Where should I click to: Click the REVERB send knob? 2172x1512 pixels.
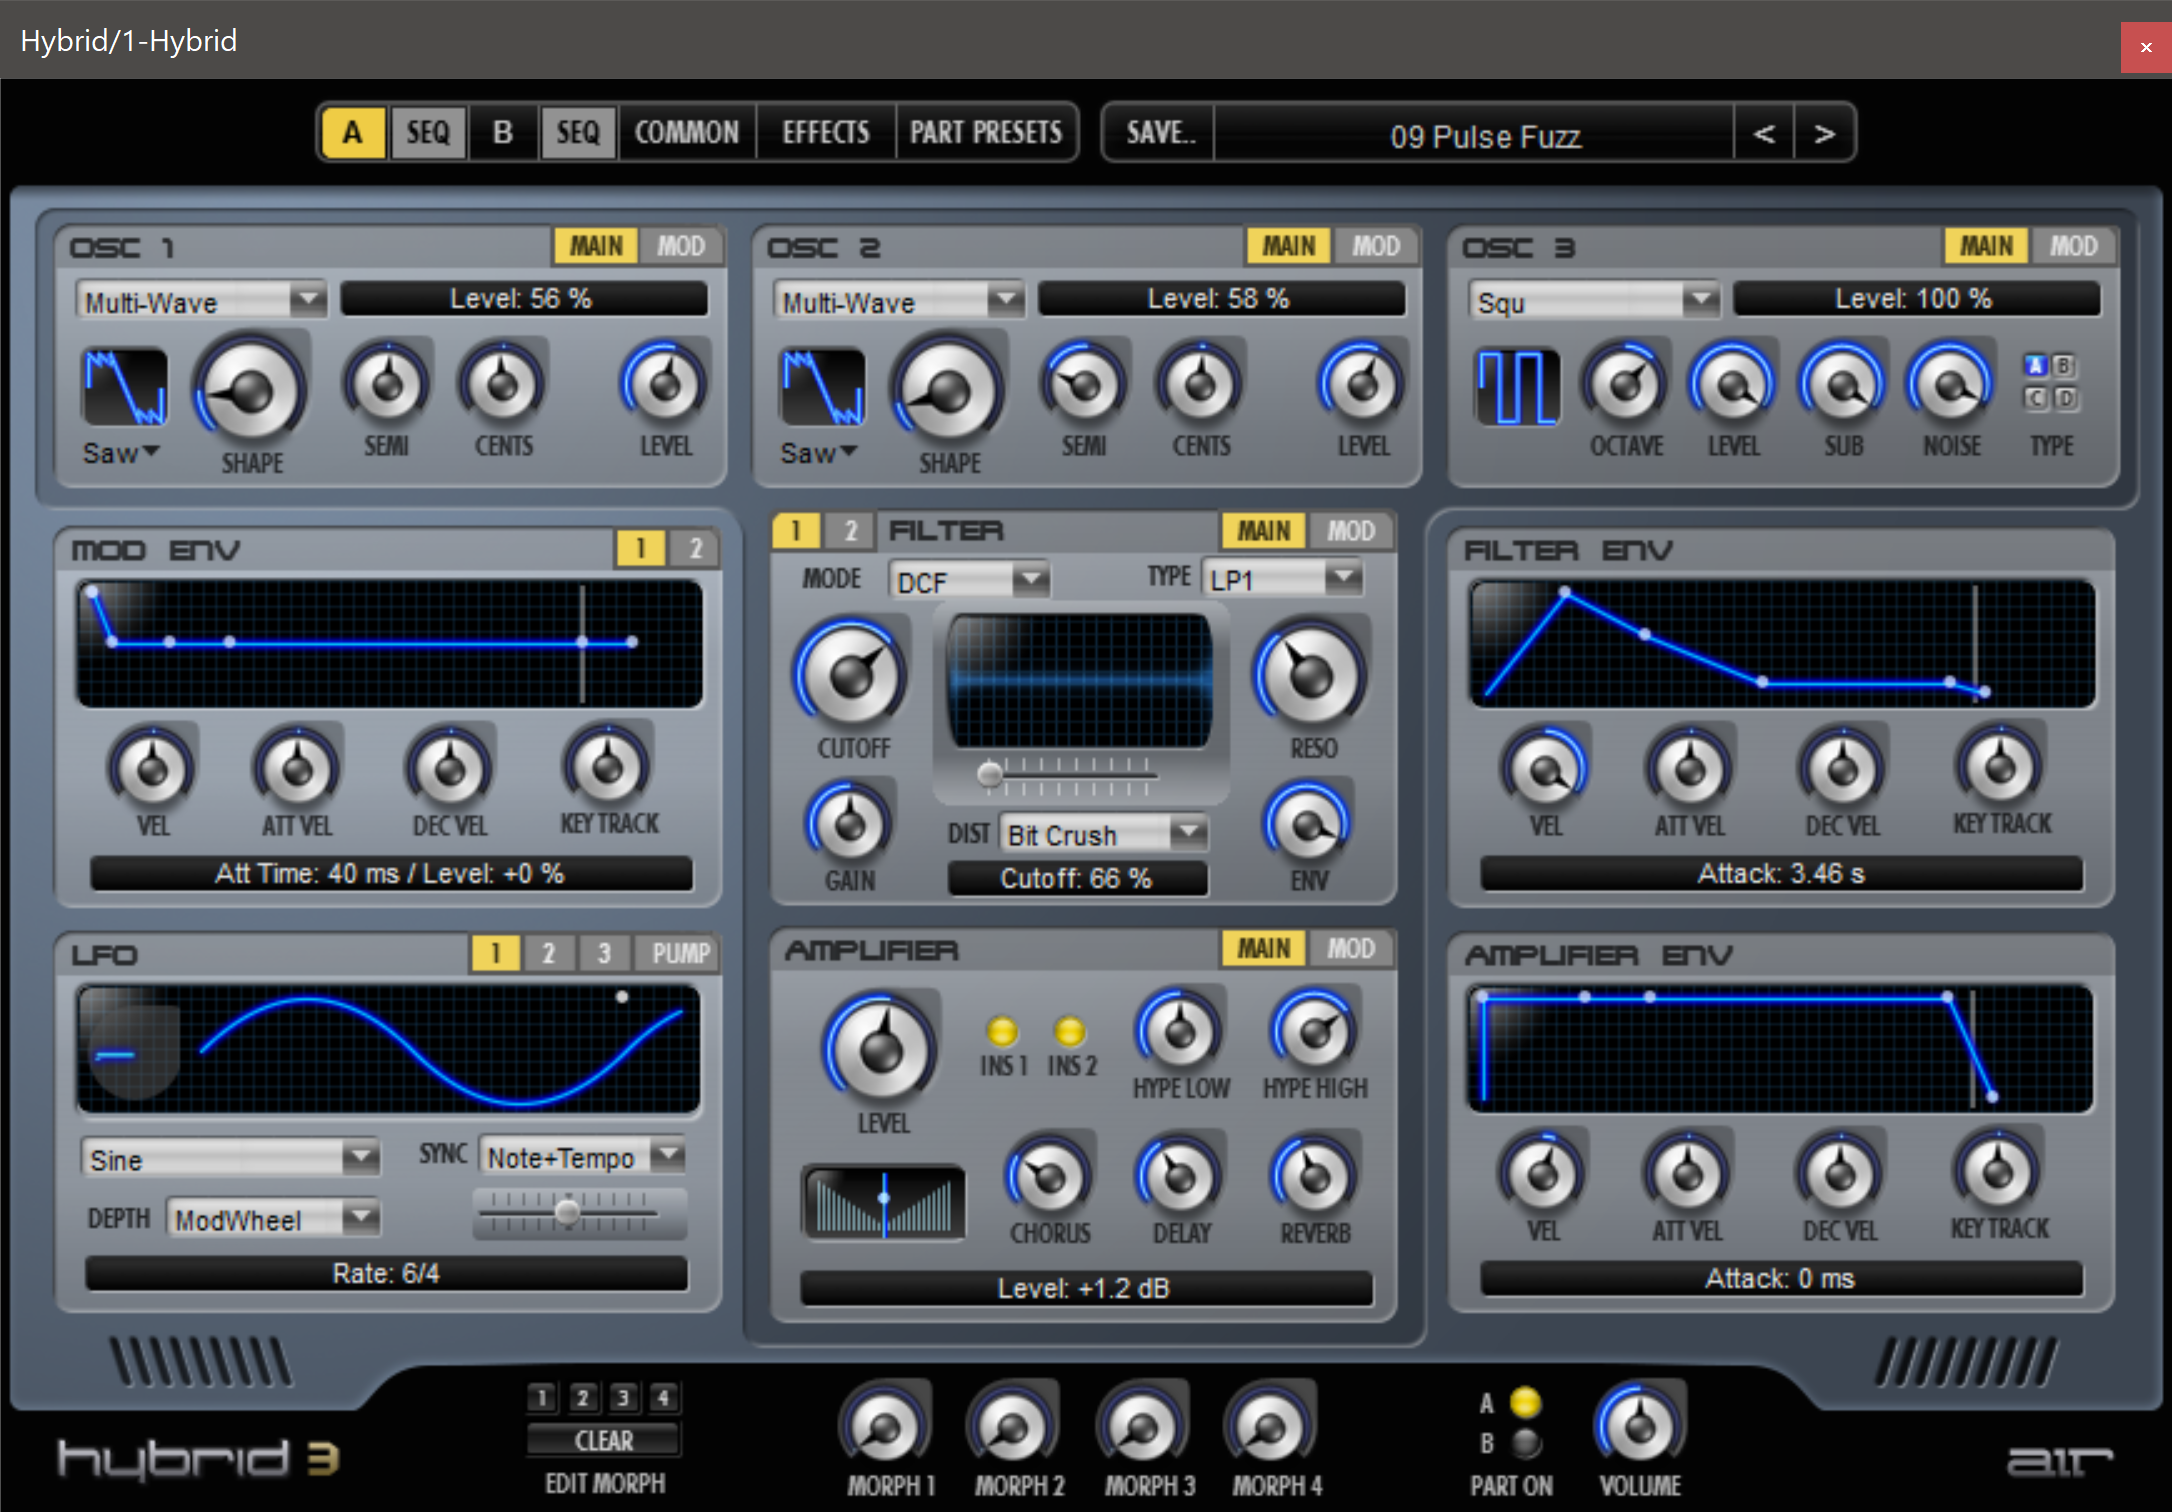coord(1314,1176)
